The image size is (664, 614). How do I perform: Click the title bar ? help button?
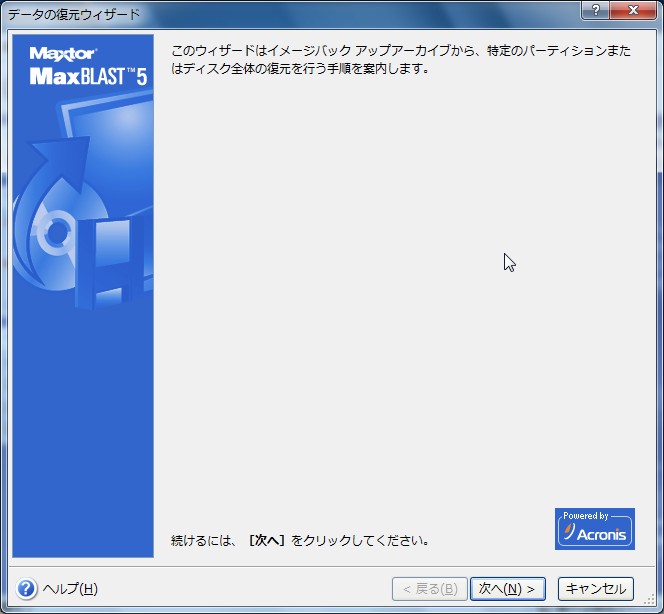(x=595, y=10)
